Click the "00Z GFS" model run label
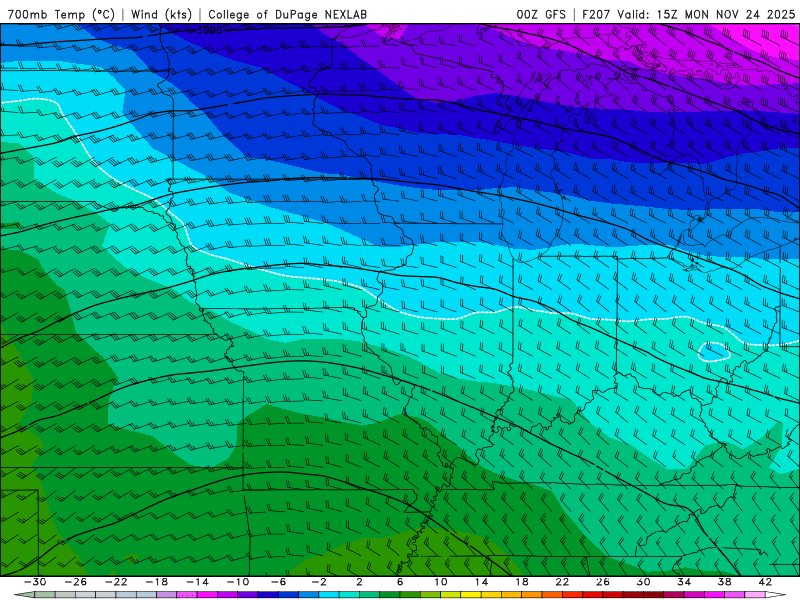This screenshot has width=800, height=600. (x=541, y=14)
